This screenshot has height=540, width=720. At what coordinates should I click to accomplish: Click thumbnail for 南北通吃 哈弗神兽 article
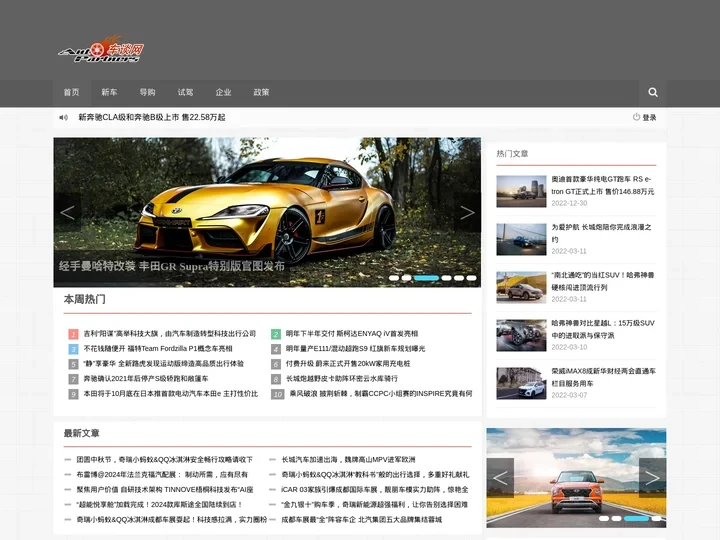coord(521,287)
